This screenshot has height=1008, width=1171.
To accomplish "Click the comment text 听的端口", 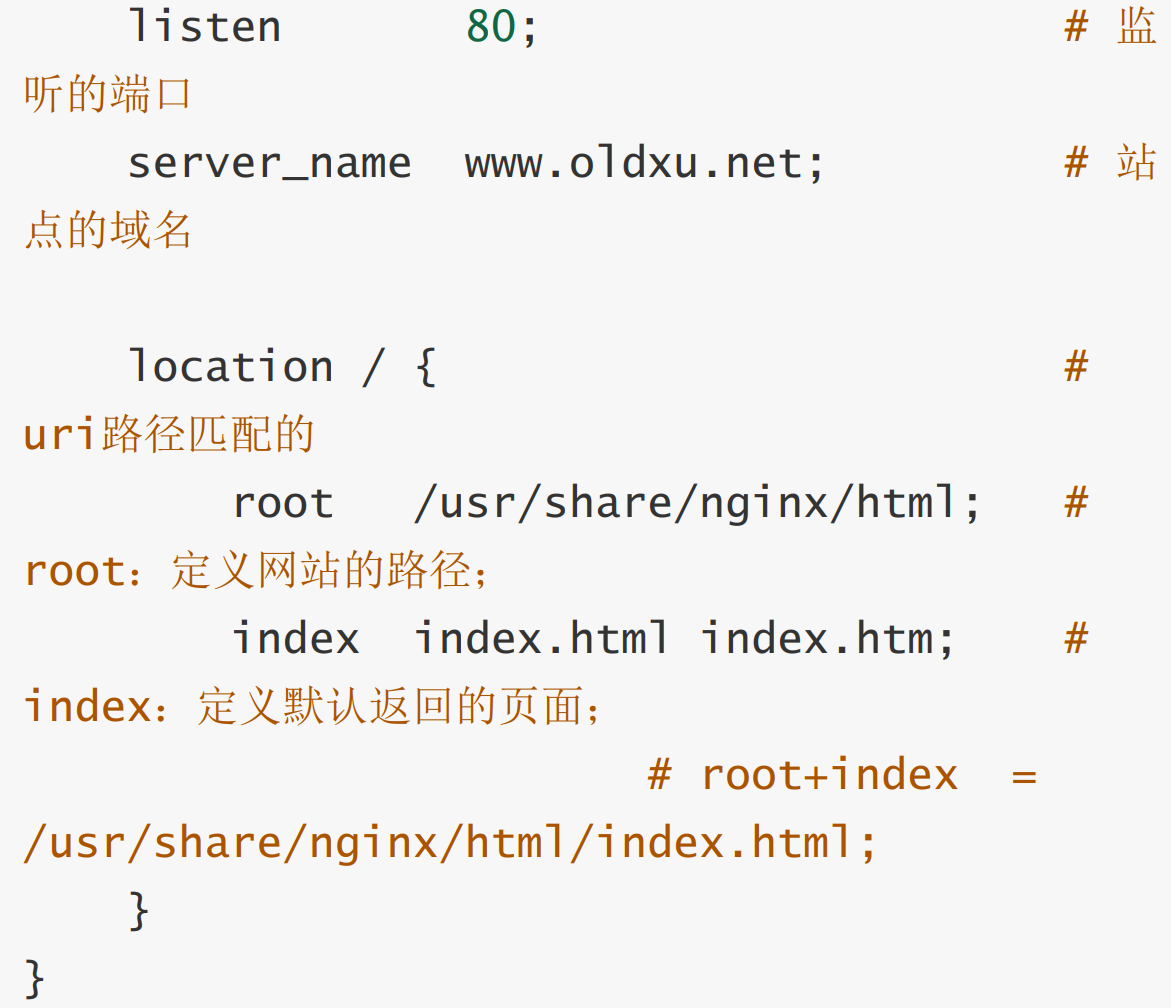I will tap(107, 95).
